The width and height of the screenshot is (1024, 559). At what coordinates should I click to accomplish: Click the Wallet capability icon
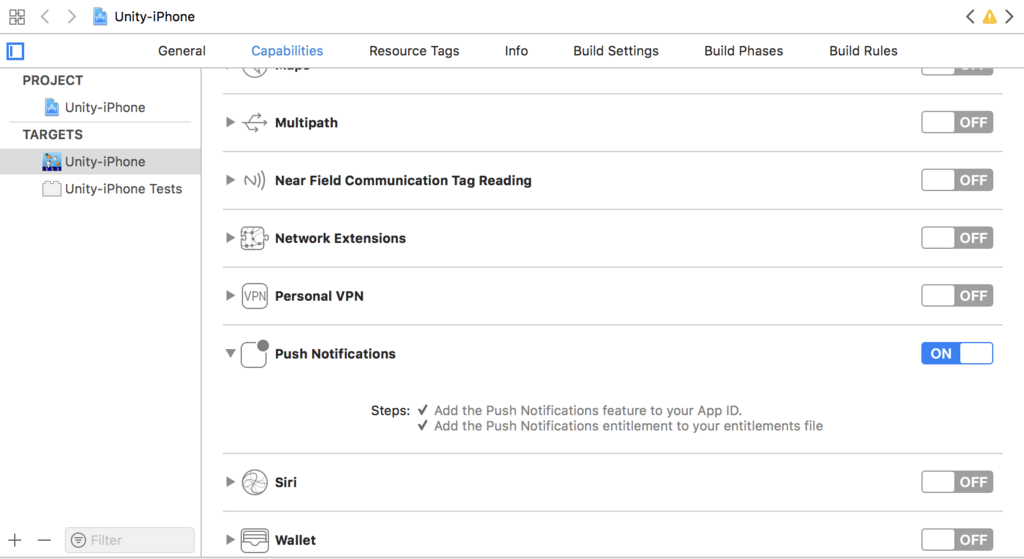255,540
